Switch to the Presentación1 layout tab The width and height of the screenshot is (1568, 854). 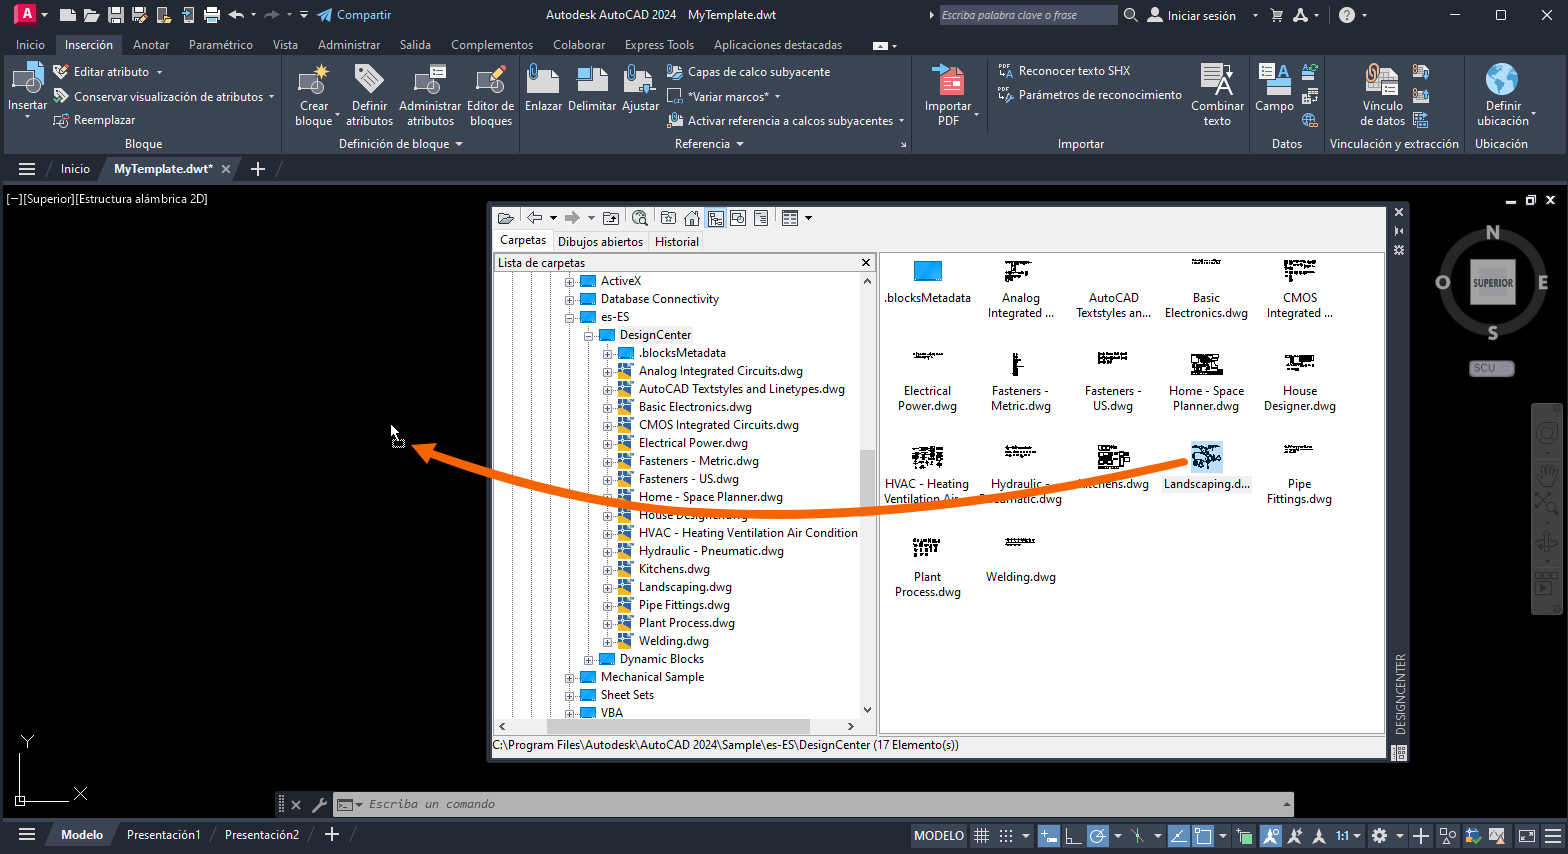(x=163, y=835)
